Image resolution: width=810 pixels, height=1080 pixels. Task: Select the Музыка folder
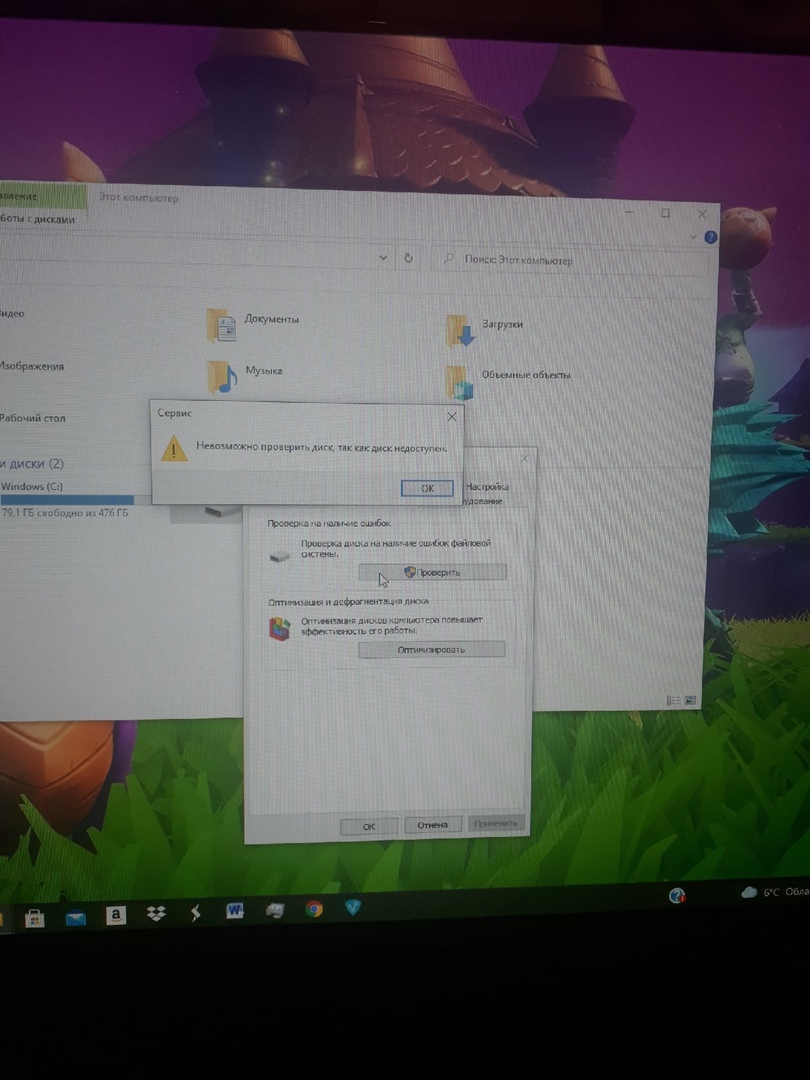click(x=245, y=375)
